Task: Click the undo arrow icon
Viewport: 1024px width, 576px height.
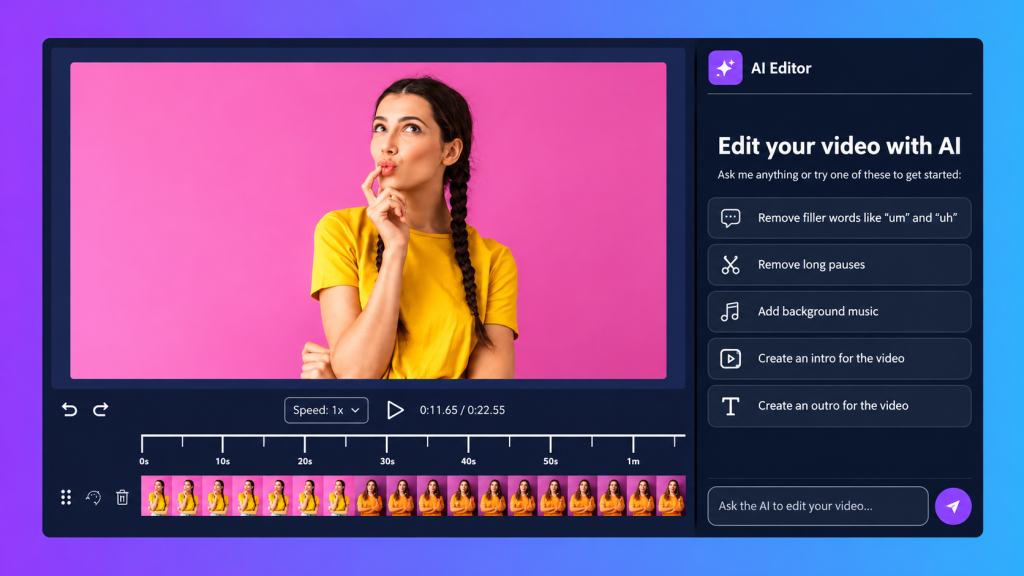Action: (x=69, y=409)
